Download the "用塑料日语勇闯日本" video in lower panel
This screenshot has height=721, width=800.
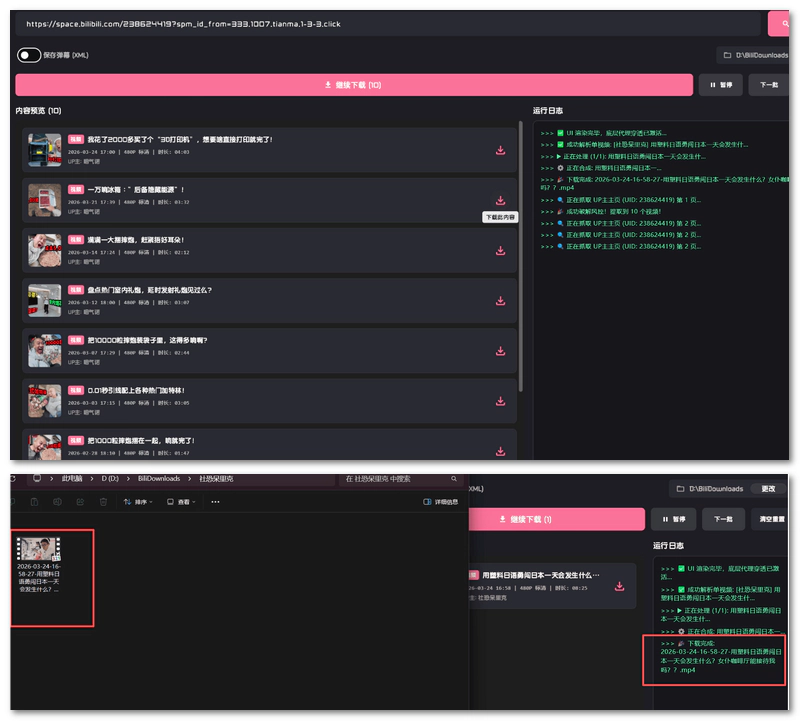coord(619,586)
